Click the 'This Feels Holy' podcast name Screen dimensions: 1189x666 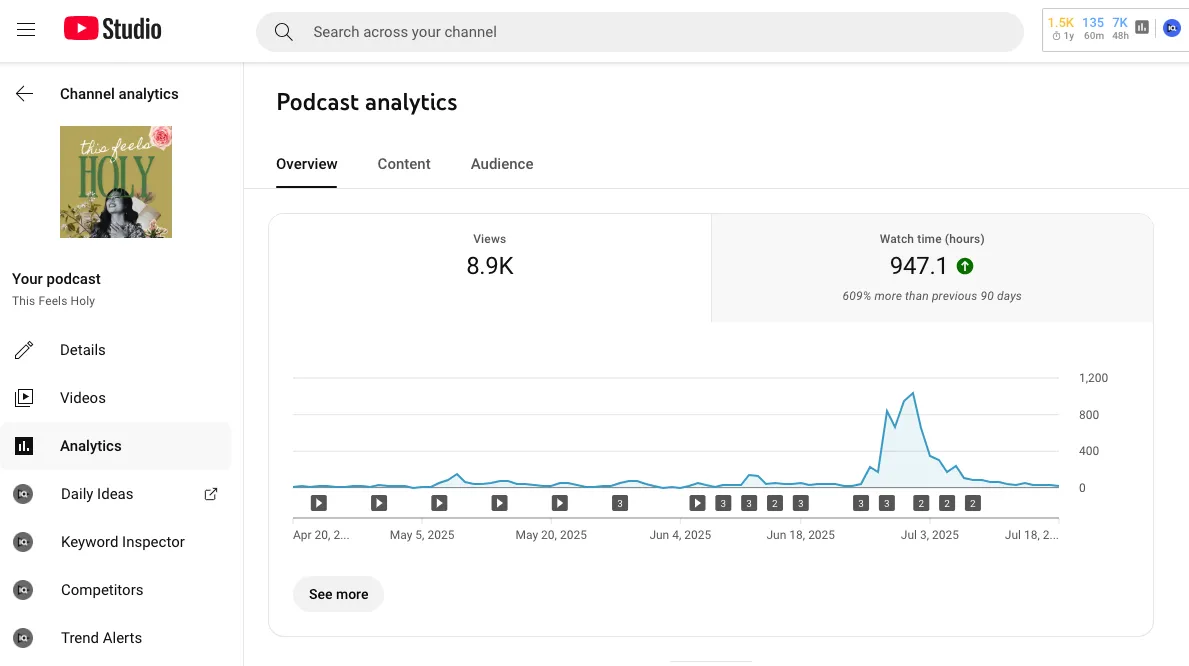click(x=53, y=301)
